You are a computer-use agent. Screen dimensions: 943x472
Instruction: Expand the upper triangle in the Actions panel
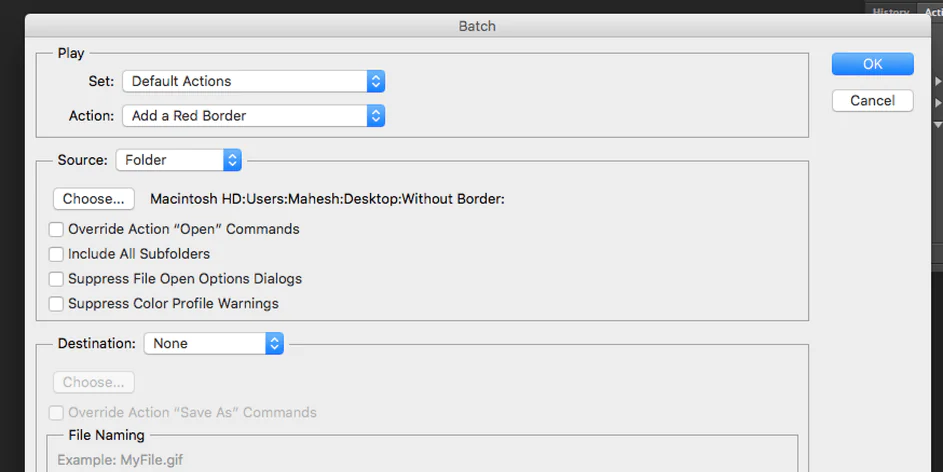tap(938, 81)
